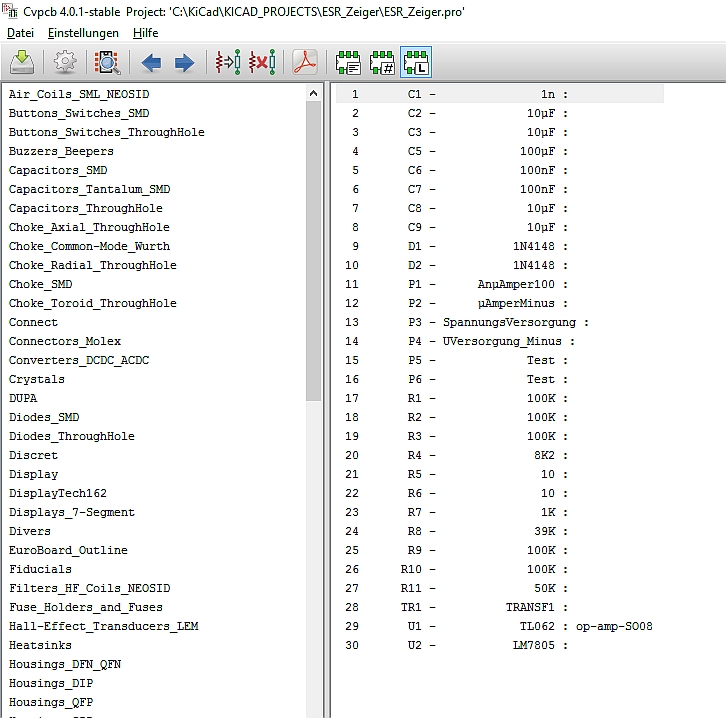The image size is (726, 718).
Task: Open the Einstellungen menu
Action: 83,33
